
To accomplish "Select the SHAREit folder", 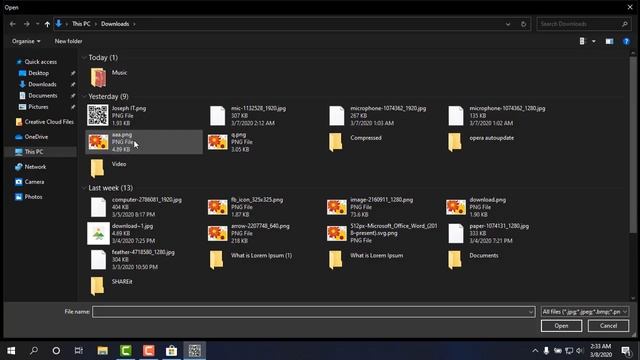I will pos(111,285).
